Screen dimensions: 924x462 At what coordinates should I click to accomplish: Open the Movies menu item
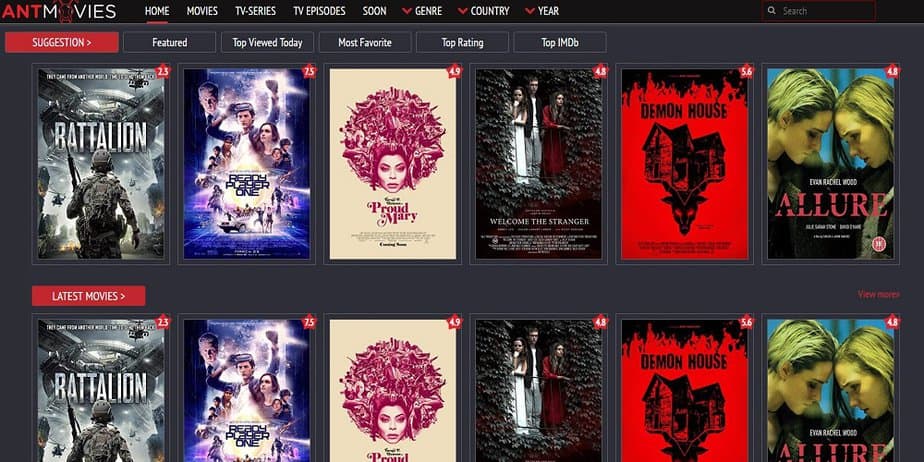(x=202, y=11)
